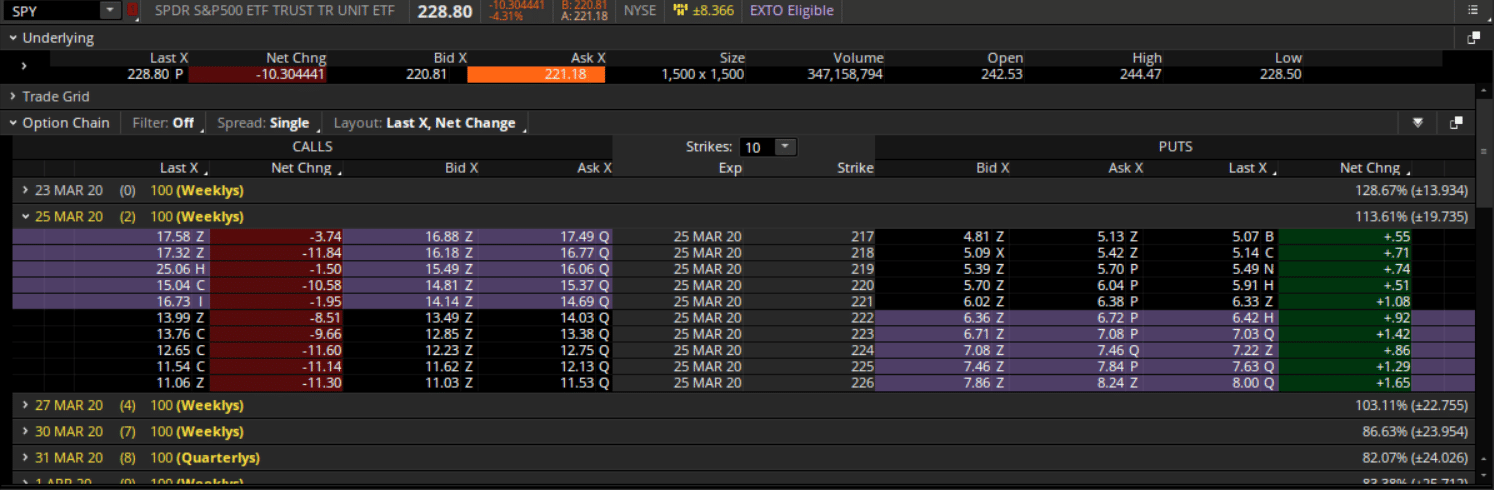Detach the Underlying section with its pop-out icon

[x=1473, y=38]
